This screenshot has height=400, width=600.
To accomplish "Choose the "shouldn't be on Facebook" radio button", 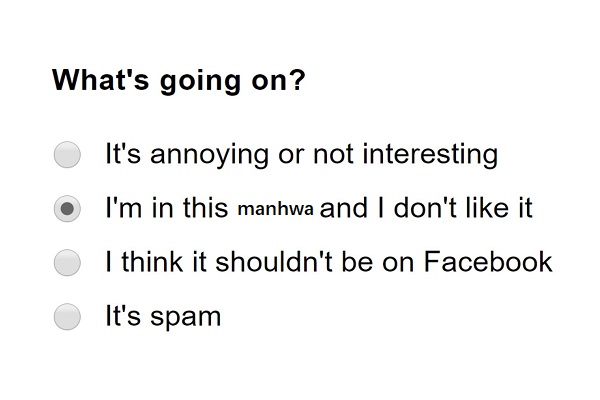I will tap(67, 263).
